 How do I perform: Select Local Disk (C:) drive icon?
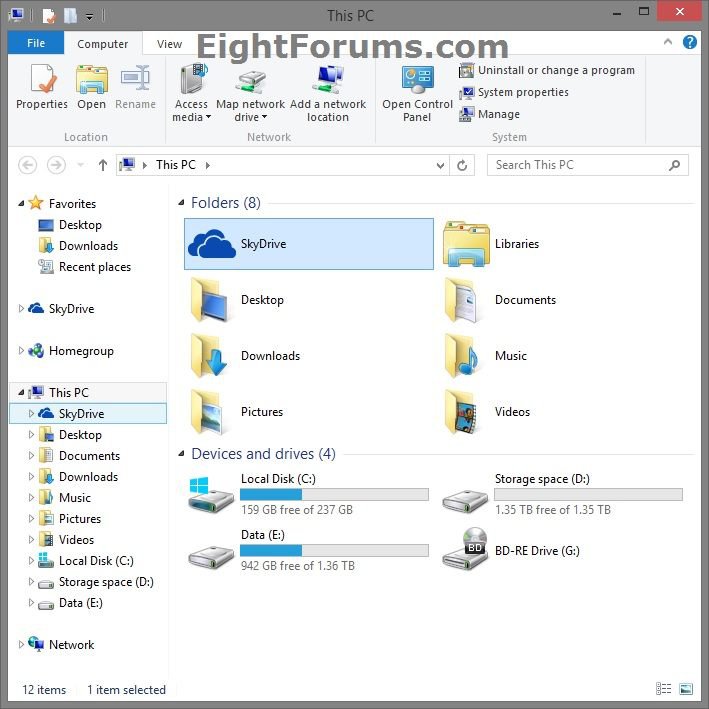(211, 494)
